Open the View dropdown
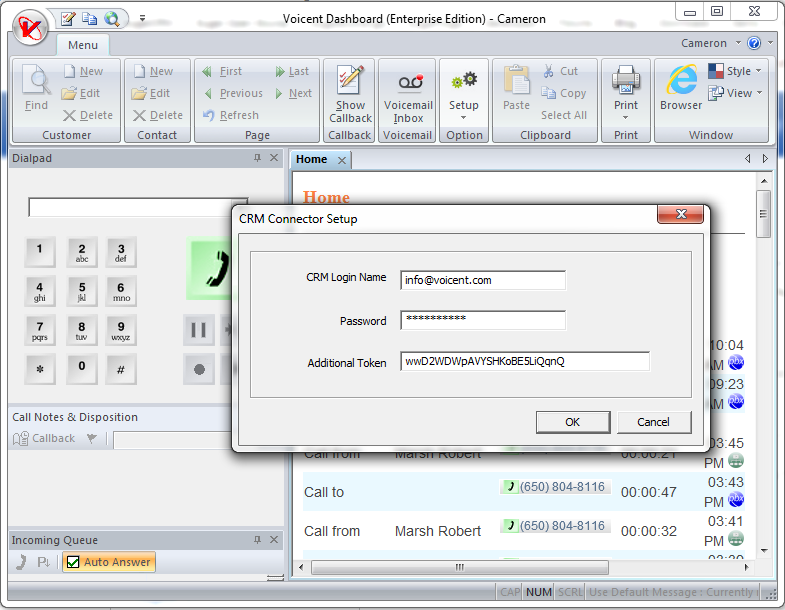 pos(735,93)
